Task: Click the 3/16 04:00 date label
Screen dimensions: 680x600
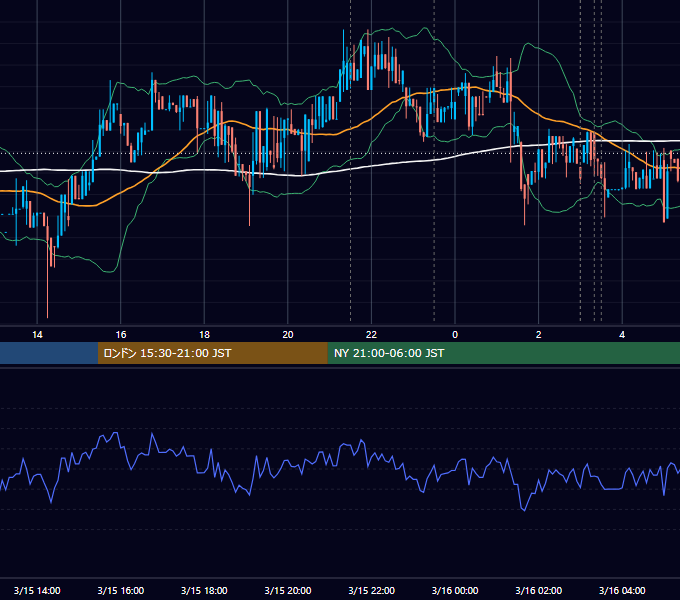Action: coord(622,590)
